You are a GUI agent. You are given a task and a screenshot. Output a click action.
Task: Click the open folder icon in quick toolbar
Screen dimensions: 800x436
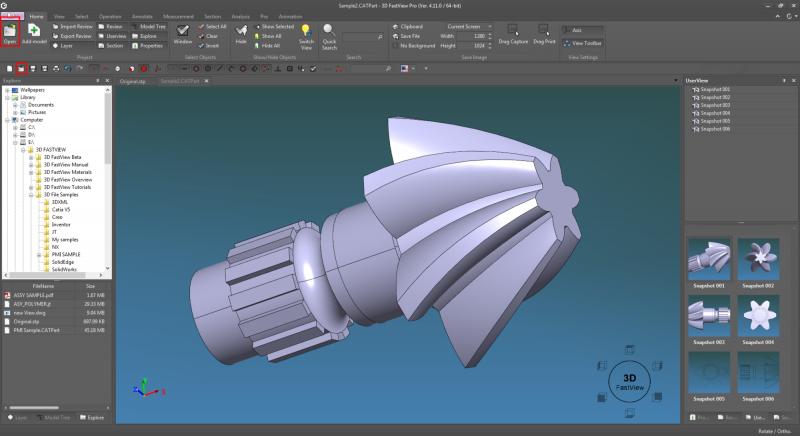coord(21,68)
